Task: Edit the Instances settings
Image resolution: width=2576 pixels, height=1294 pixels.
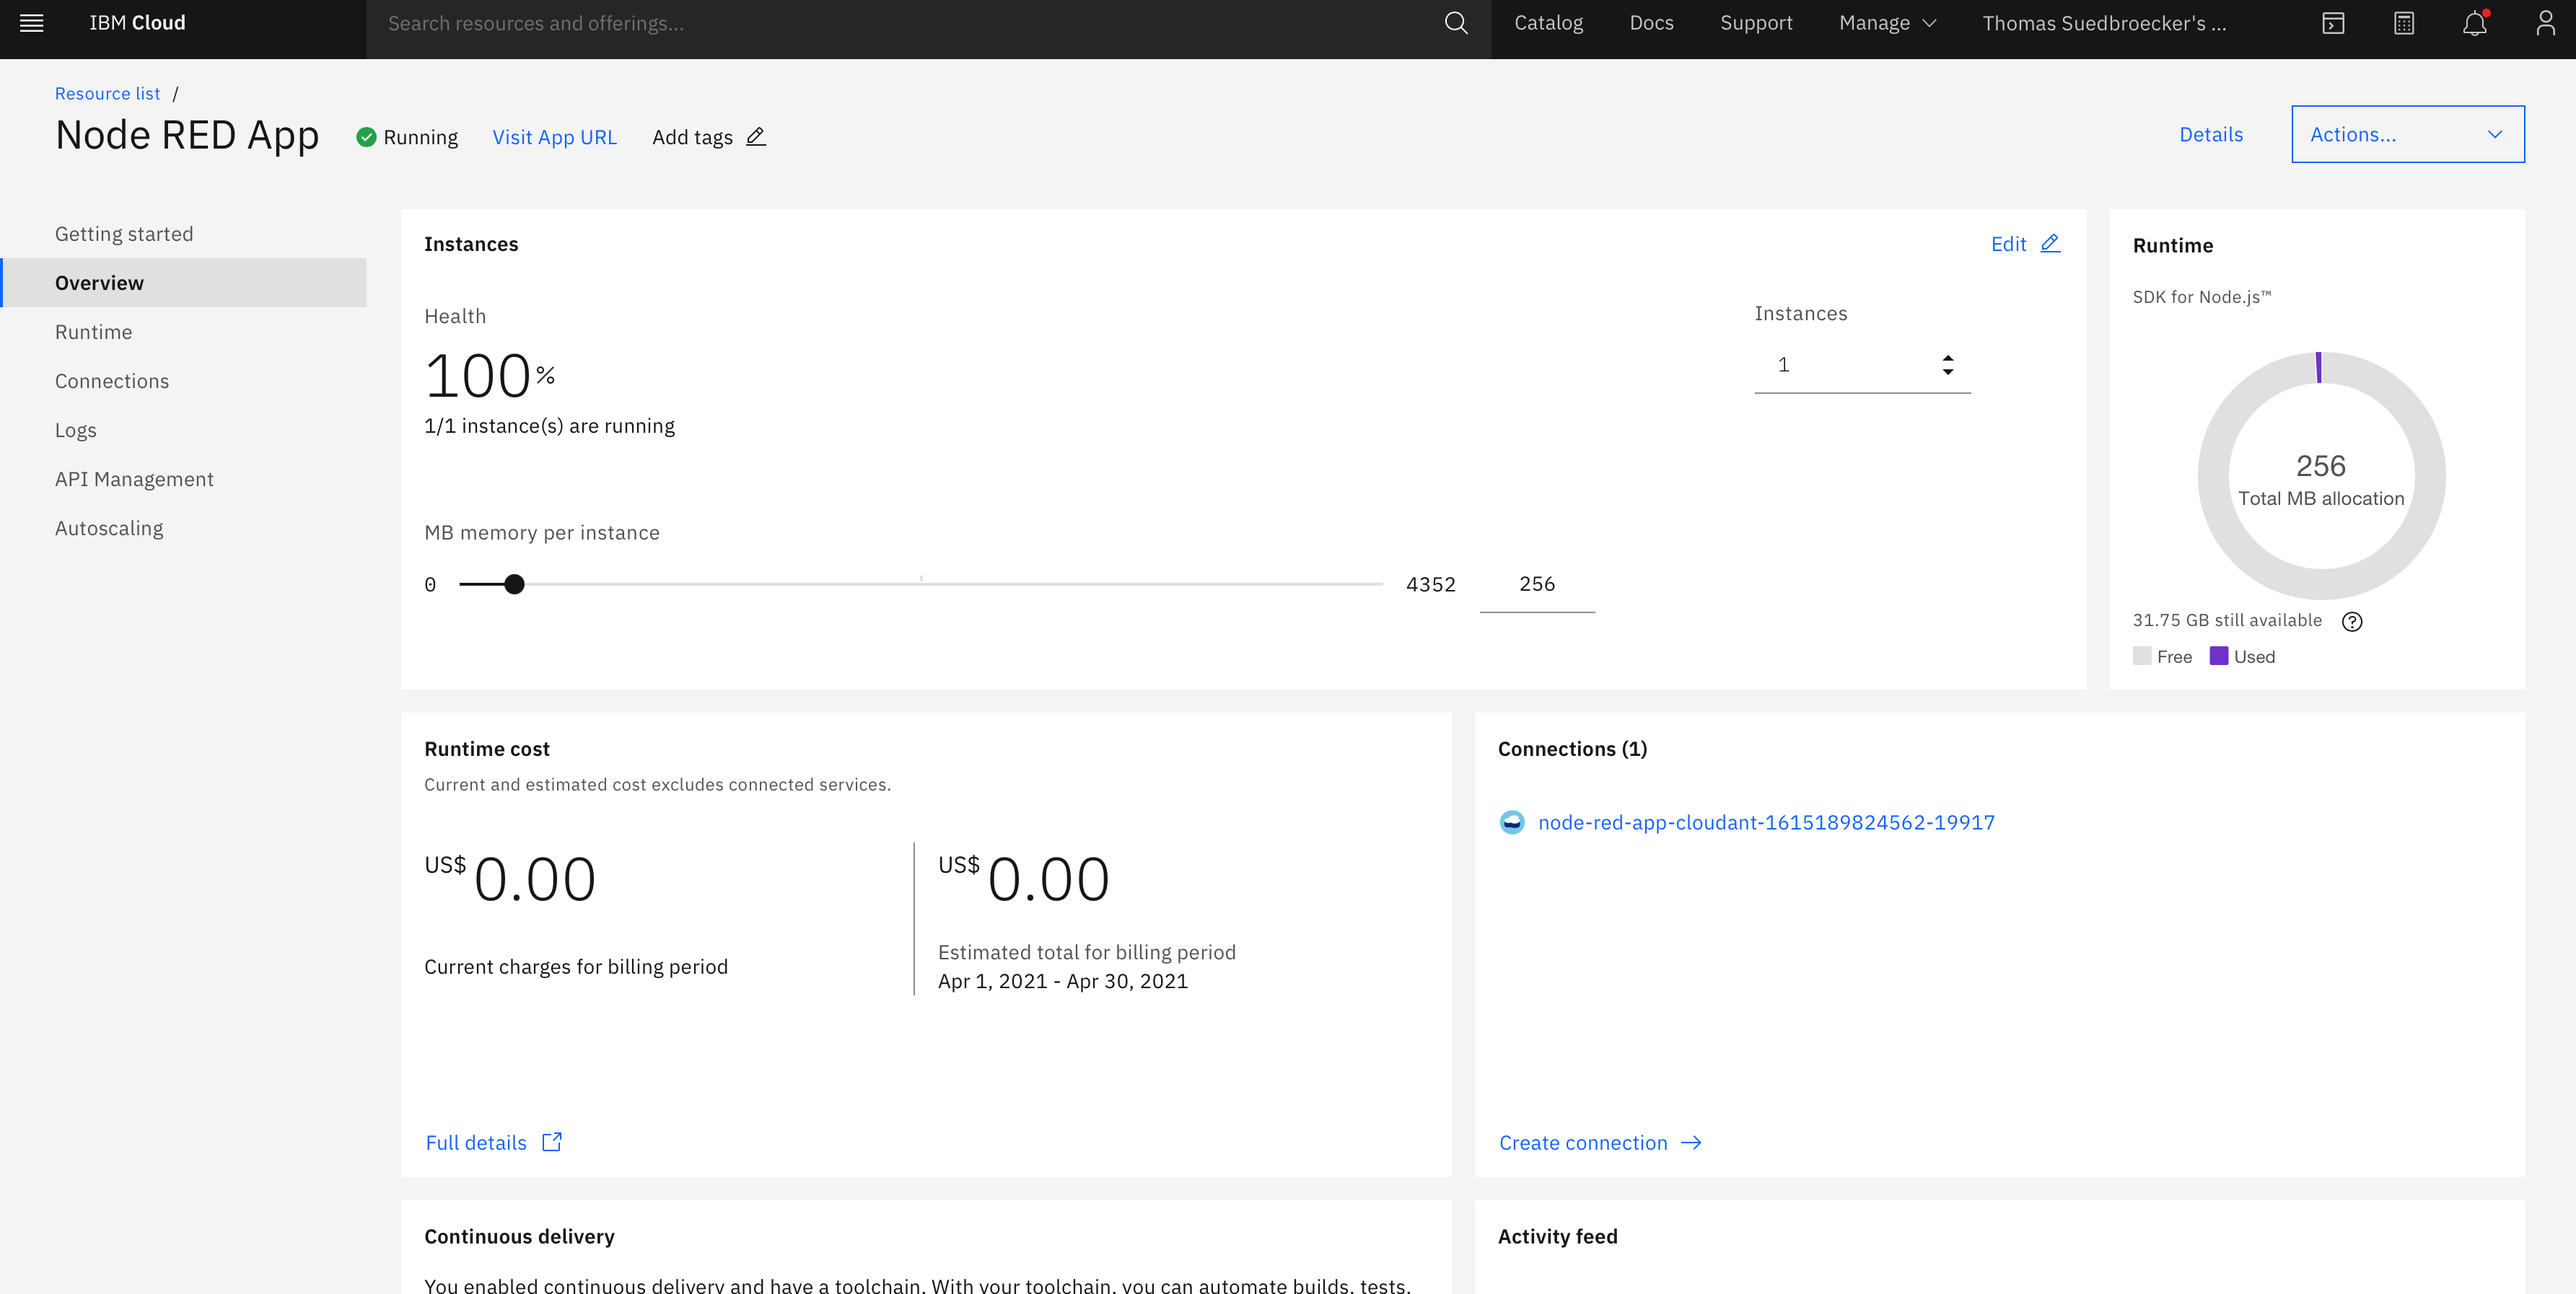Action: [x=2024, y=244]
